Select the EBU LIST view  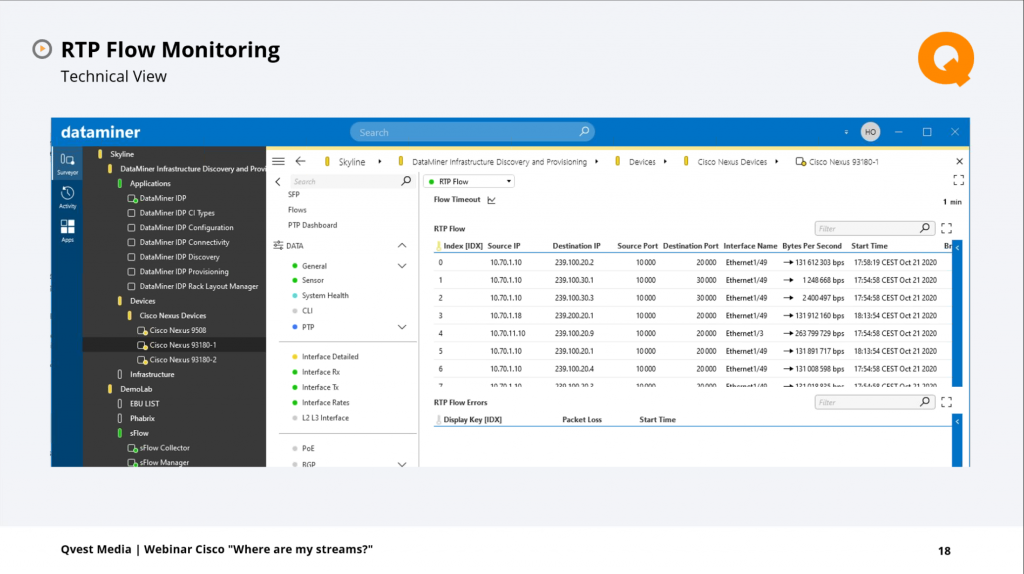[144, 404]
